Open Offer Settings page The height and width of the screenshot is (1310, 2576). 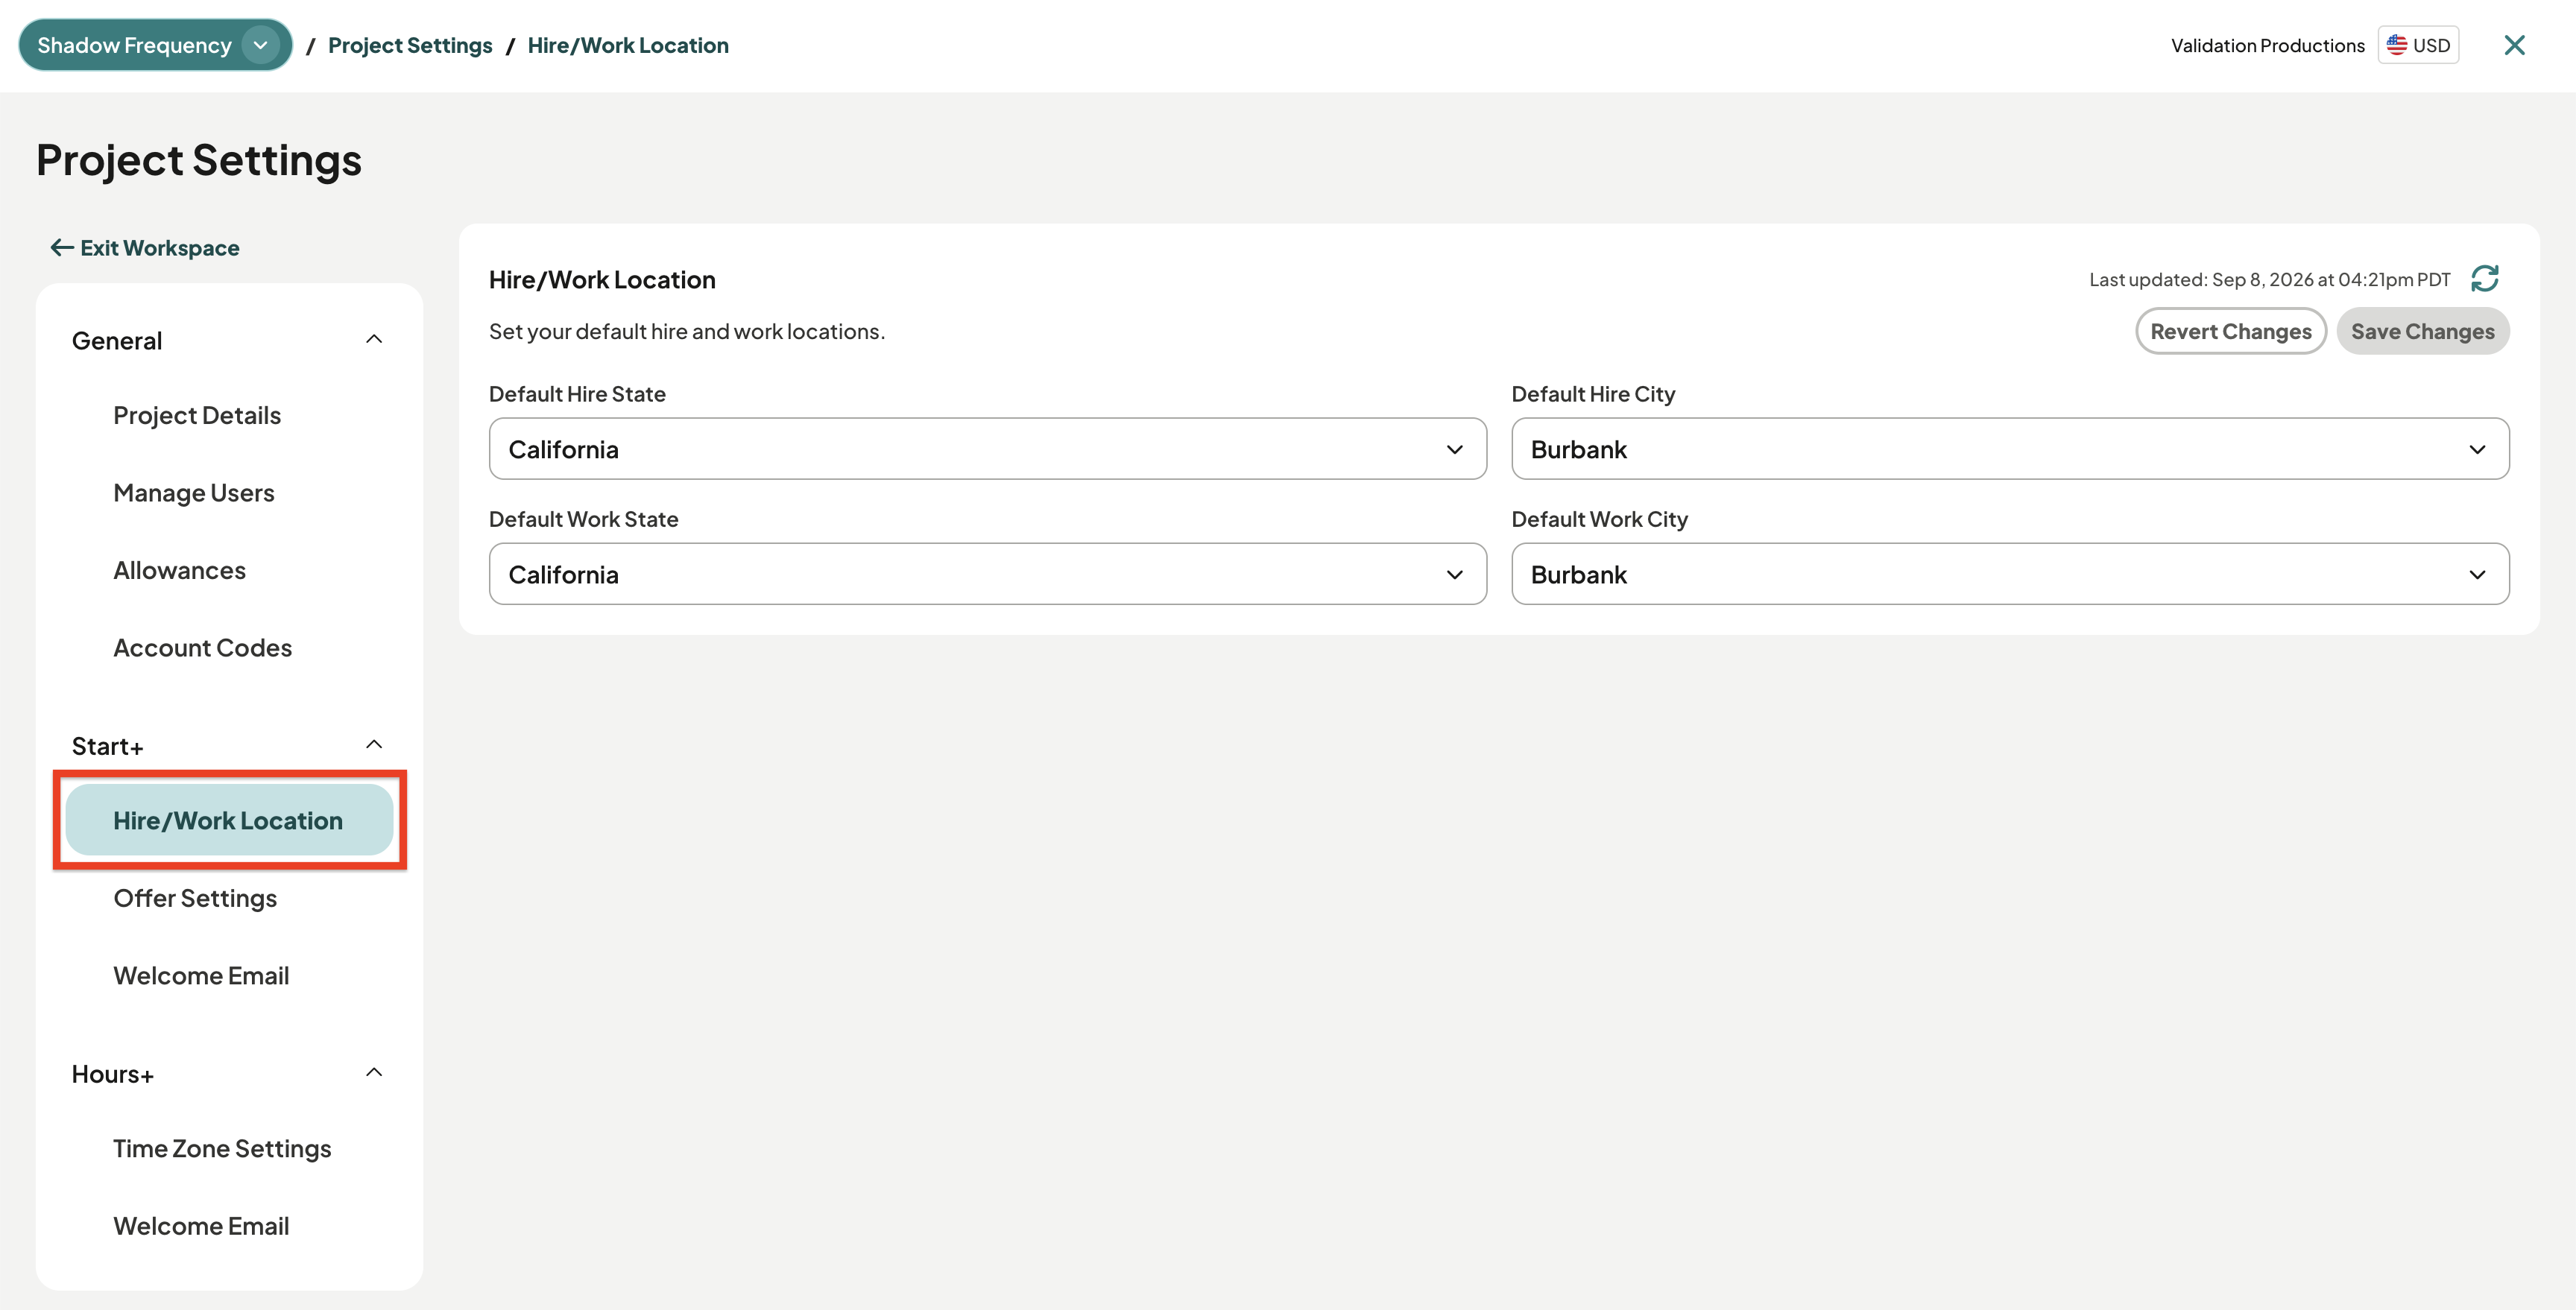tap(195, 898)
